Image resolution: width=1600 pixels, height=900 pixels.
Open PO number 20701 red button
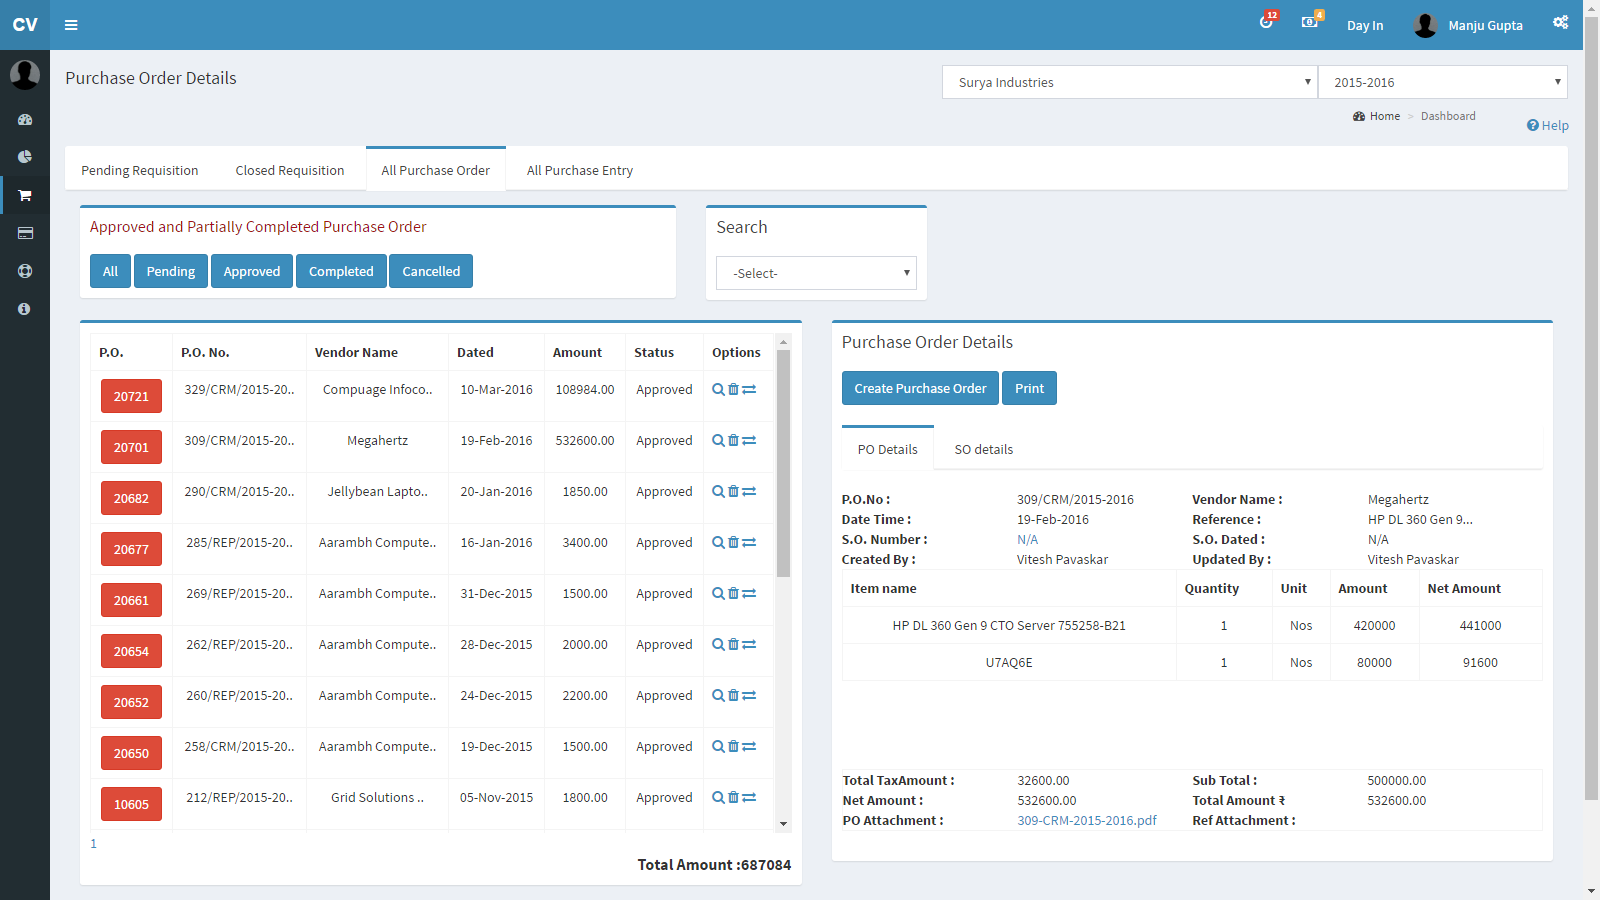pos(131,447)
